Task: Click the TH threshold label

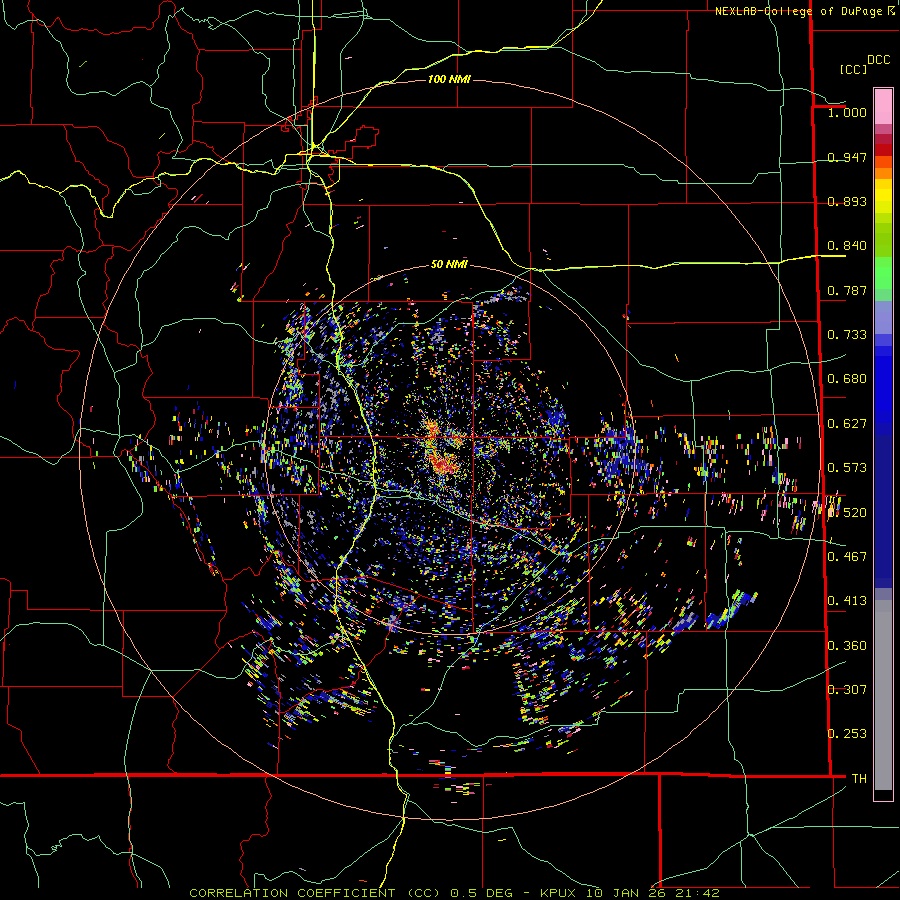Action: click(x=859, y=779)
